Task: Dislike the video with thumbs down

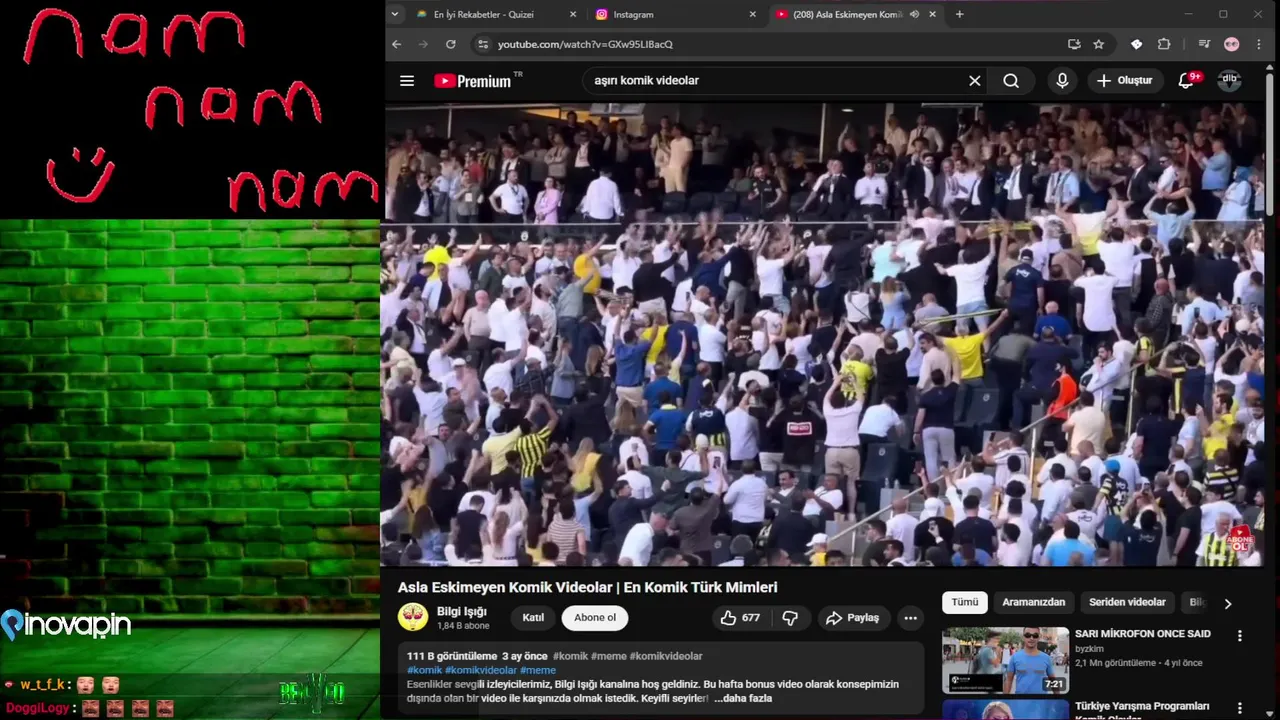Action: tap(790, 618)
